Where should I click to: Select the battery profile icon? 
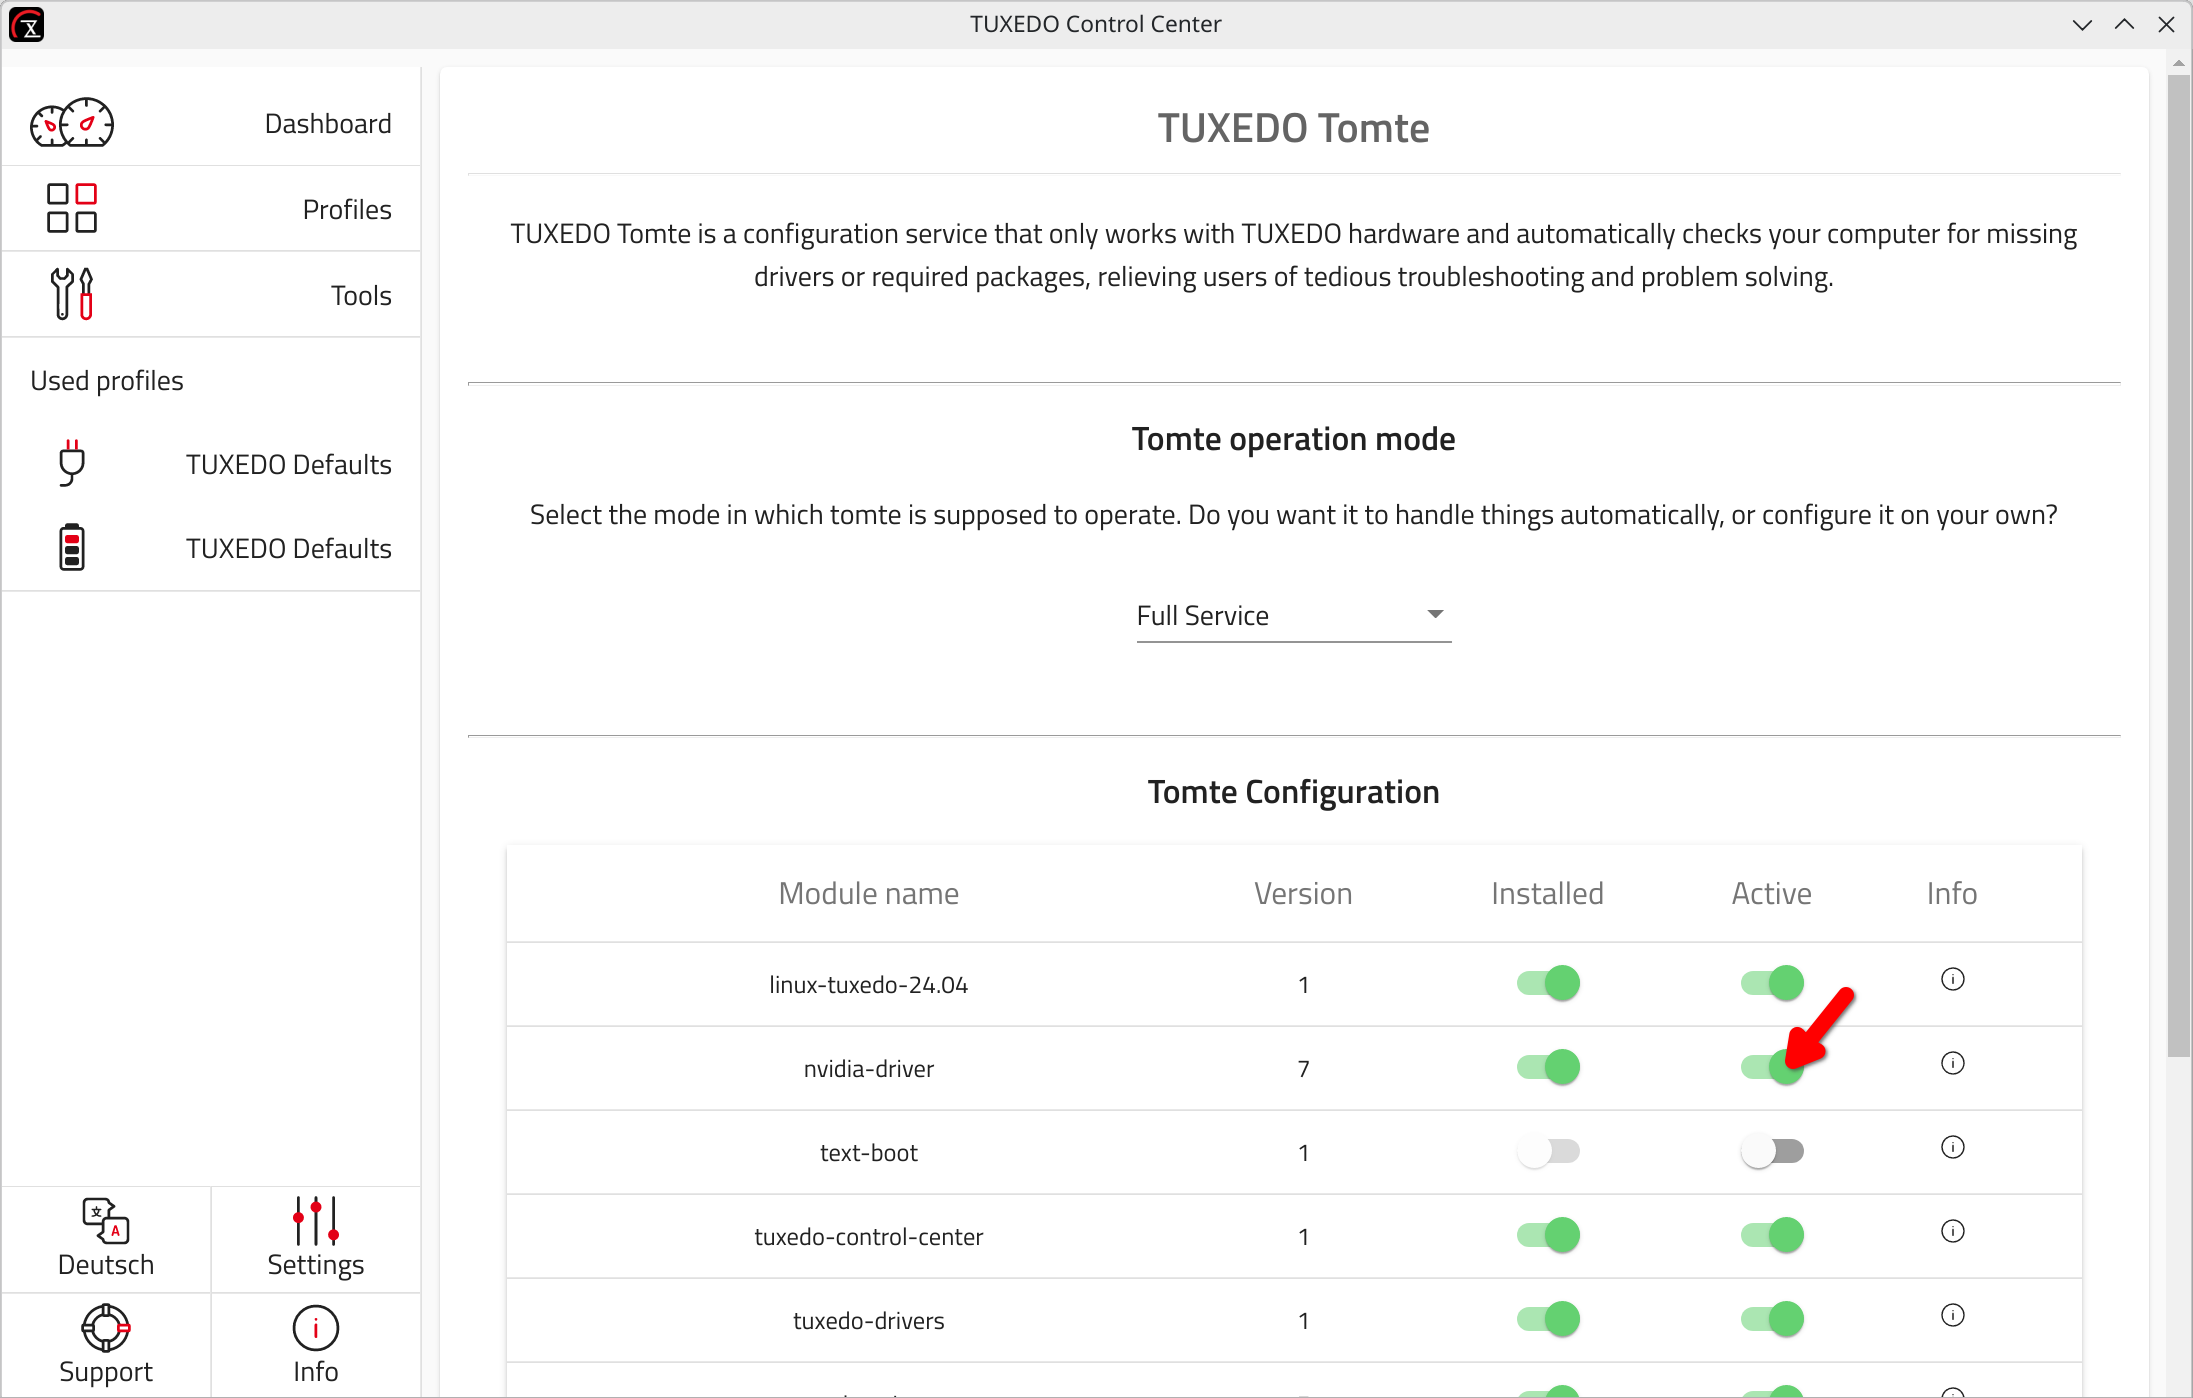click(72, 547)
